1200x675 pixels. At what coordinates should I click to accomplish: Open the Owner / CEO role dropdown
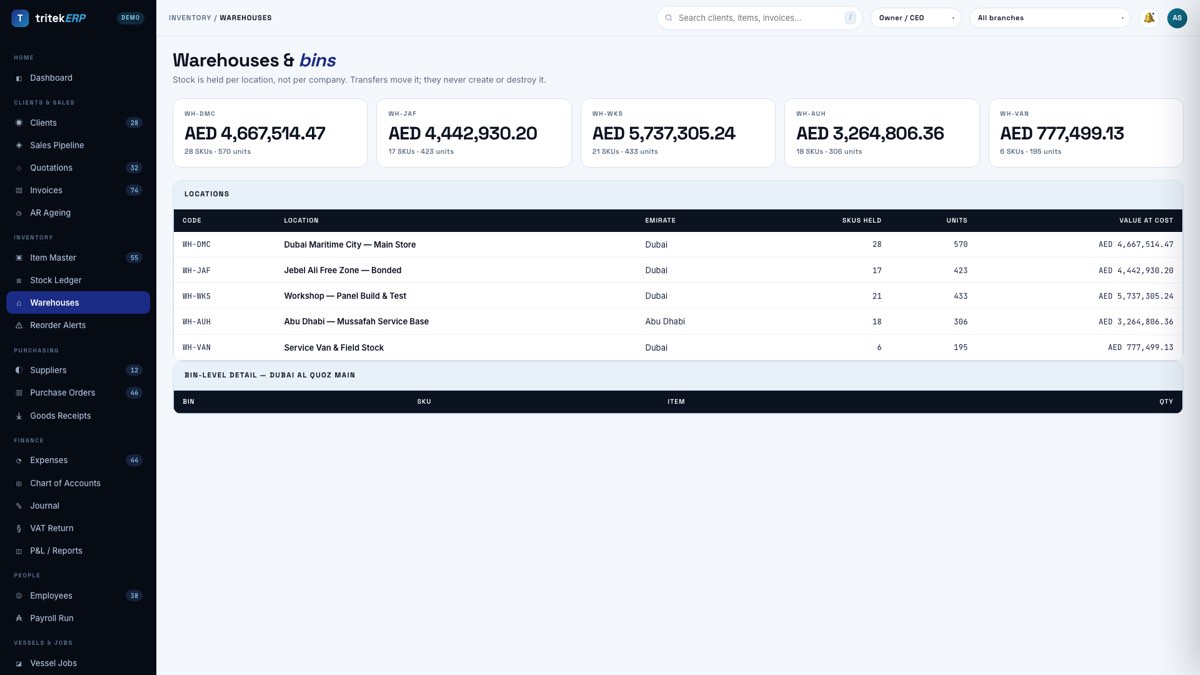[x=916, y=18]
